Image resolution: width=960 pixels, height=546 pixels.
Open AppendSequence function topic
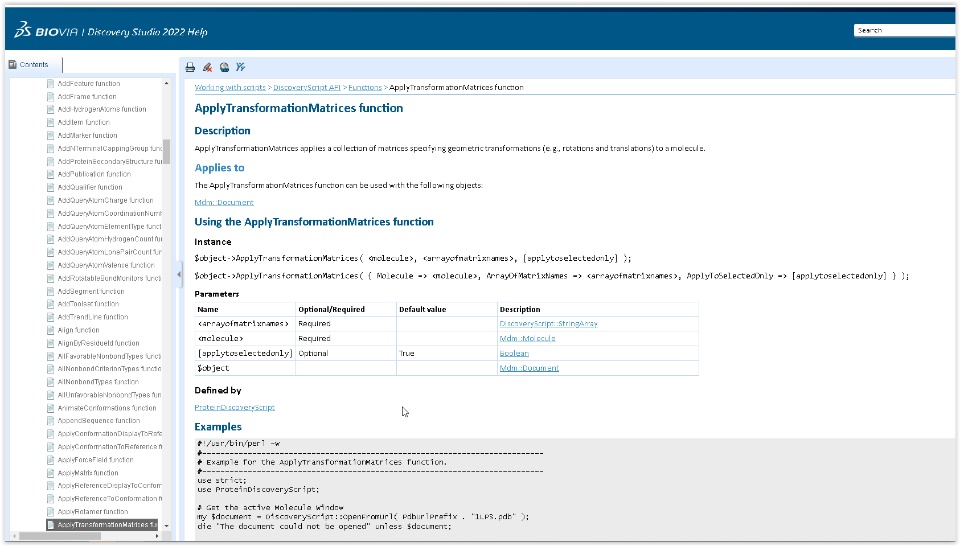click(99, 421)
